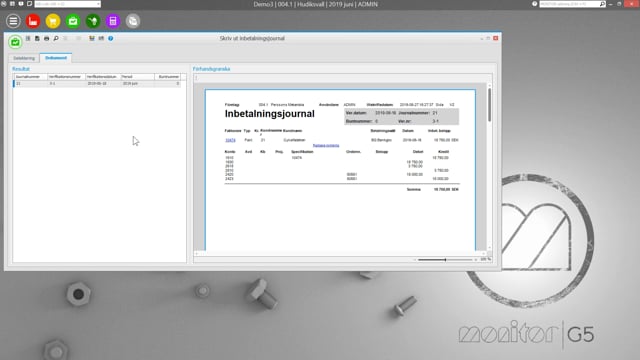Image resolution: width=640 pixels, height=360 pixels.
Task: Open invoice link 10474 in preview
Action: tap(230, 140)
